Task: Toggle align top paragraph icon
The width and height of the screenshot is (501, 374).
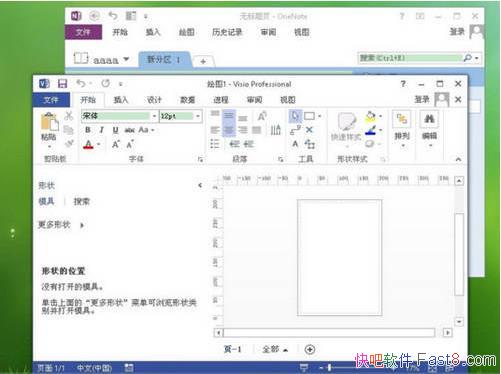Action: (215, 114)
